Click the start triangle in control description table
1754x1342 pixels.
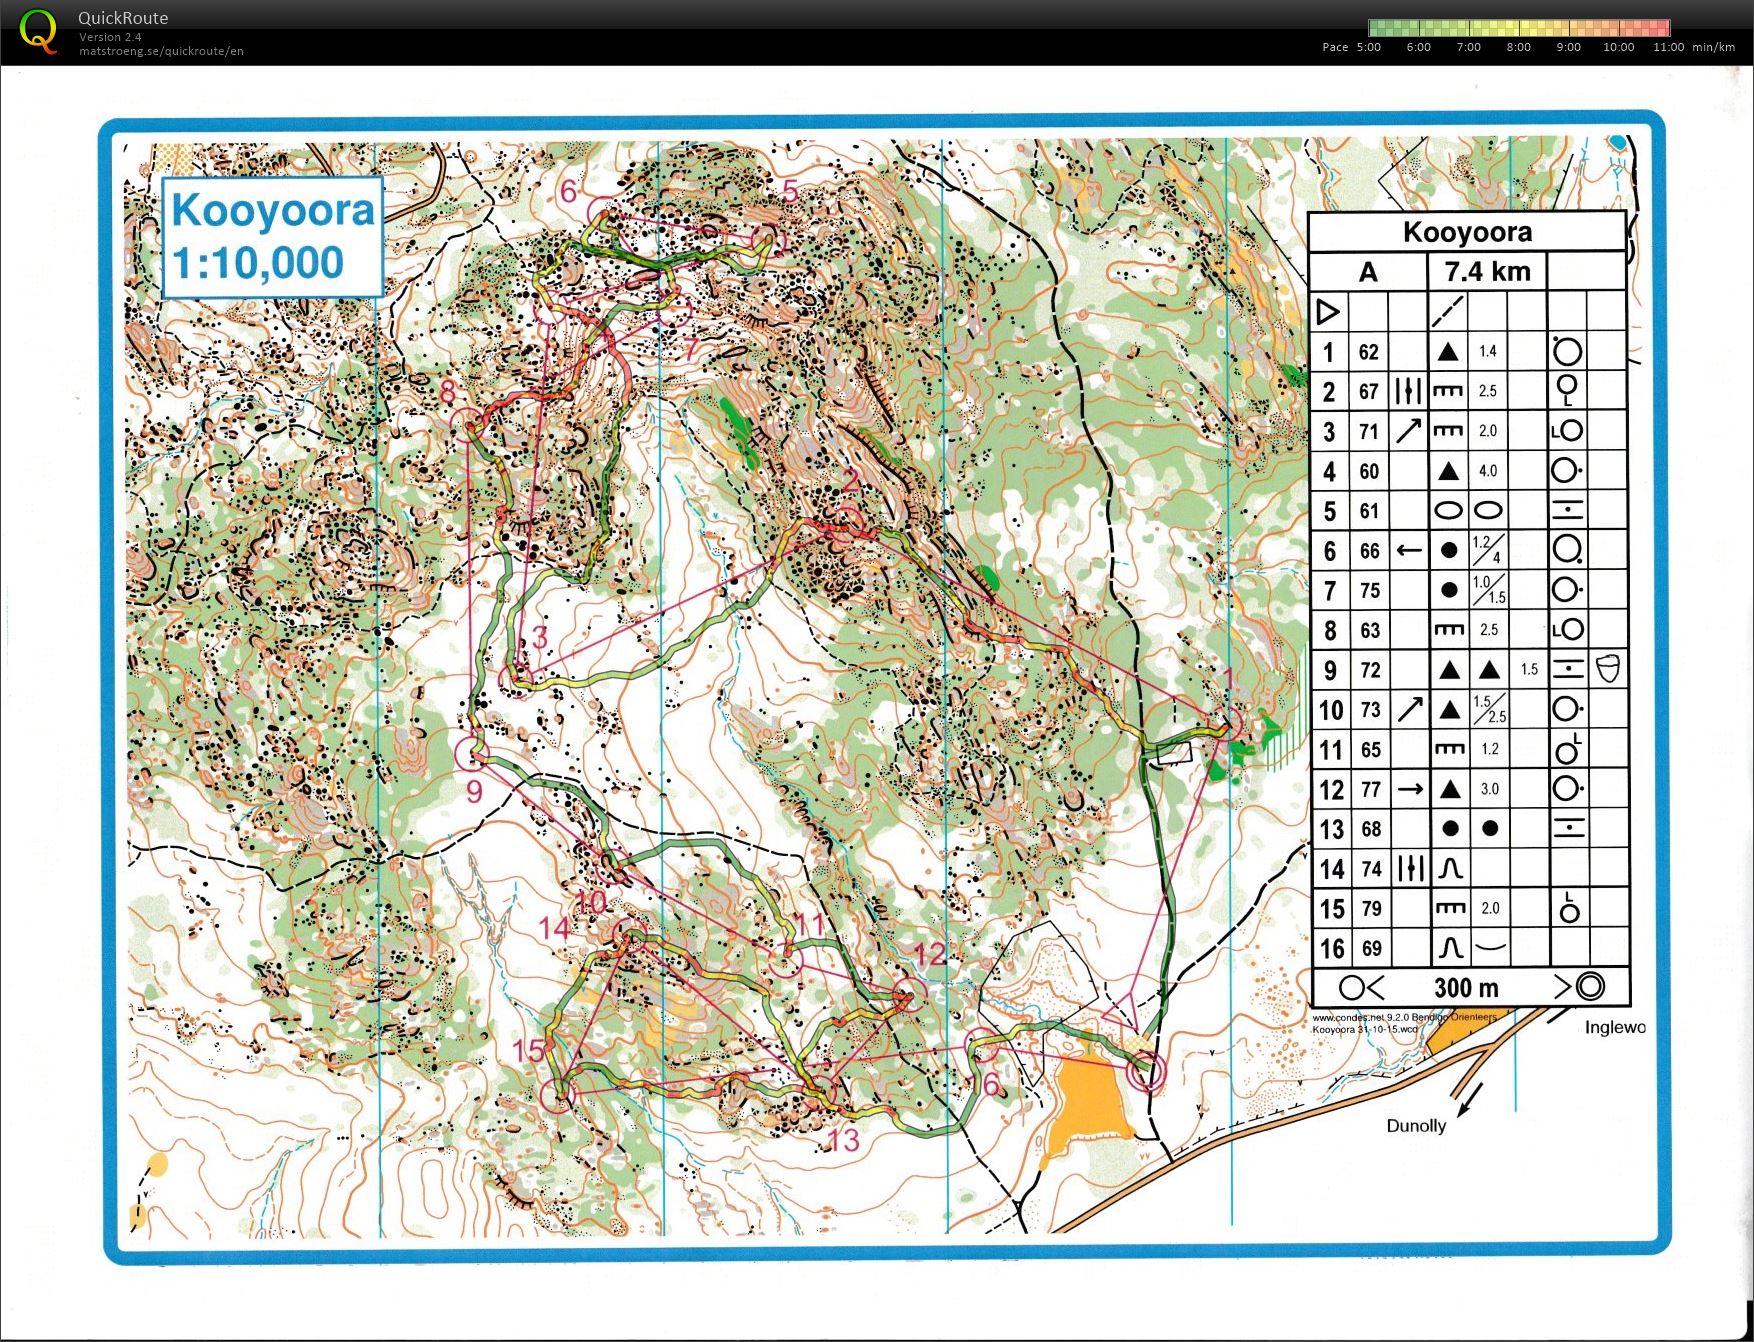(x=1328, y=312)
